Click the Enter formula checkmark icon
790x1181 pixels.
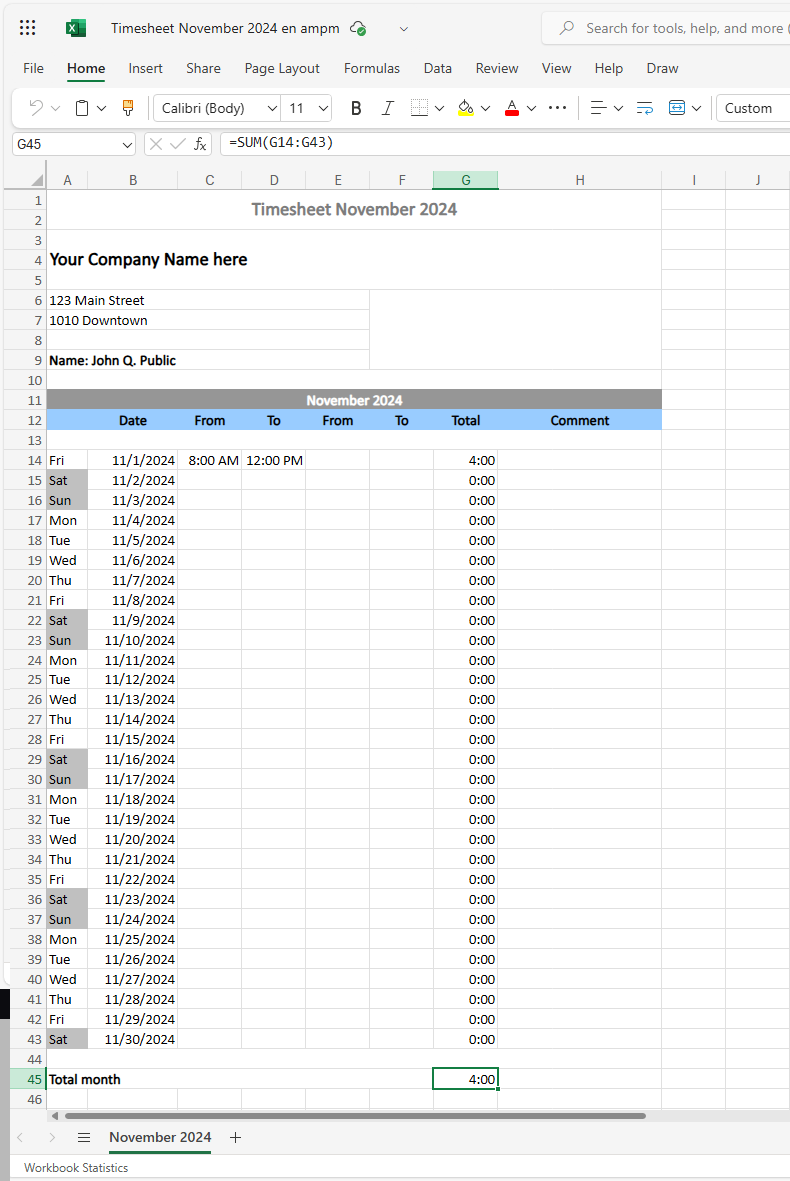point(178,144)
